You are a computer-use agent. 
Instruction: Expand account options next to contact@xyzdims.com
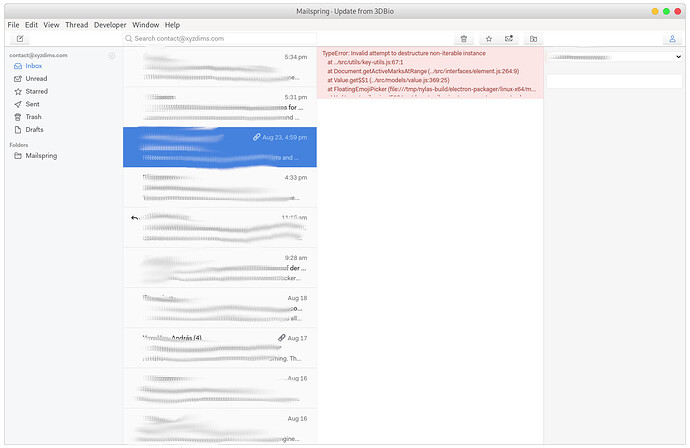(112, 55)
